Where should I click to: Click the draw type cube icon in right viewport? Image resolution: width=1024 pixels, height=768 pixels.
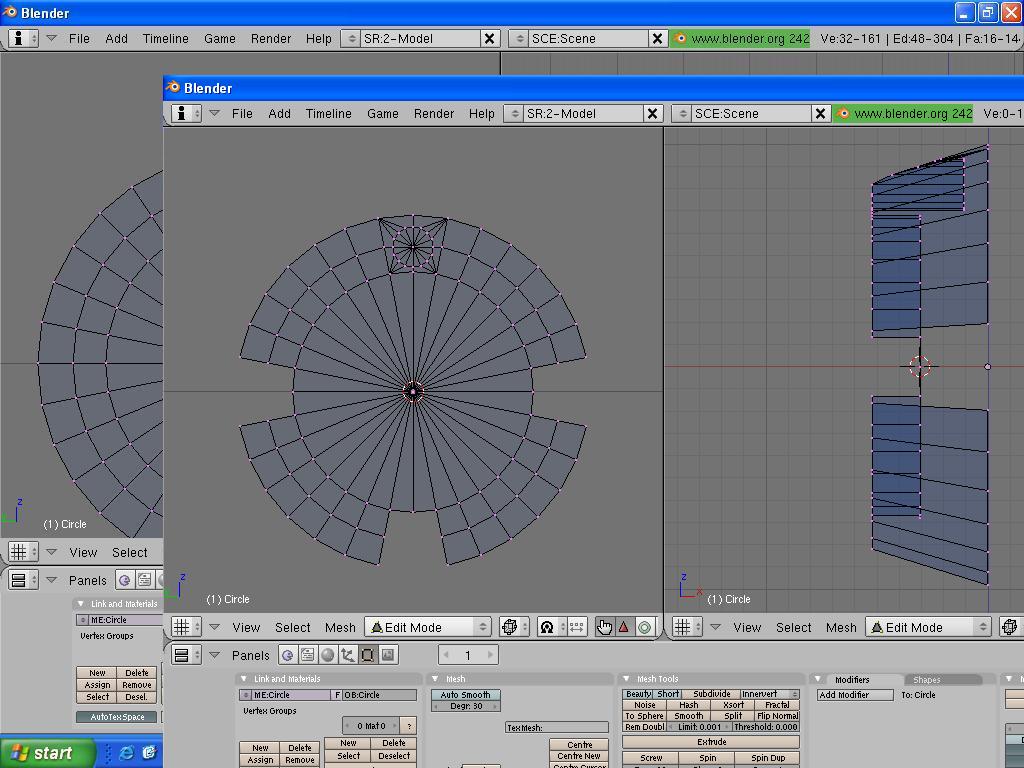coord(1010,628)
